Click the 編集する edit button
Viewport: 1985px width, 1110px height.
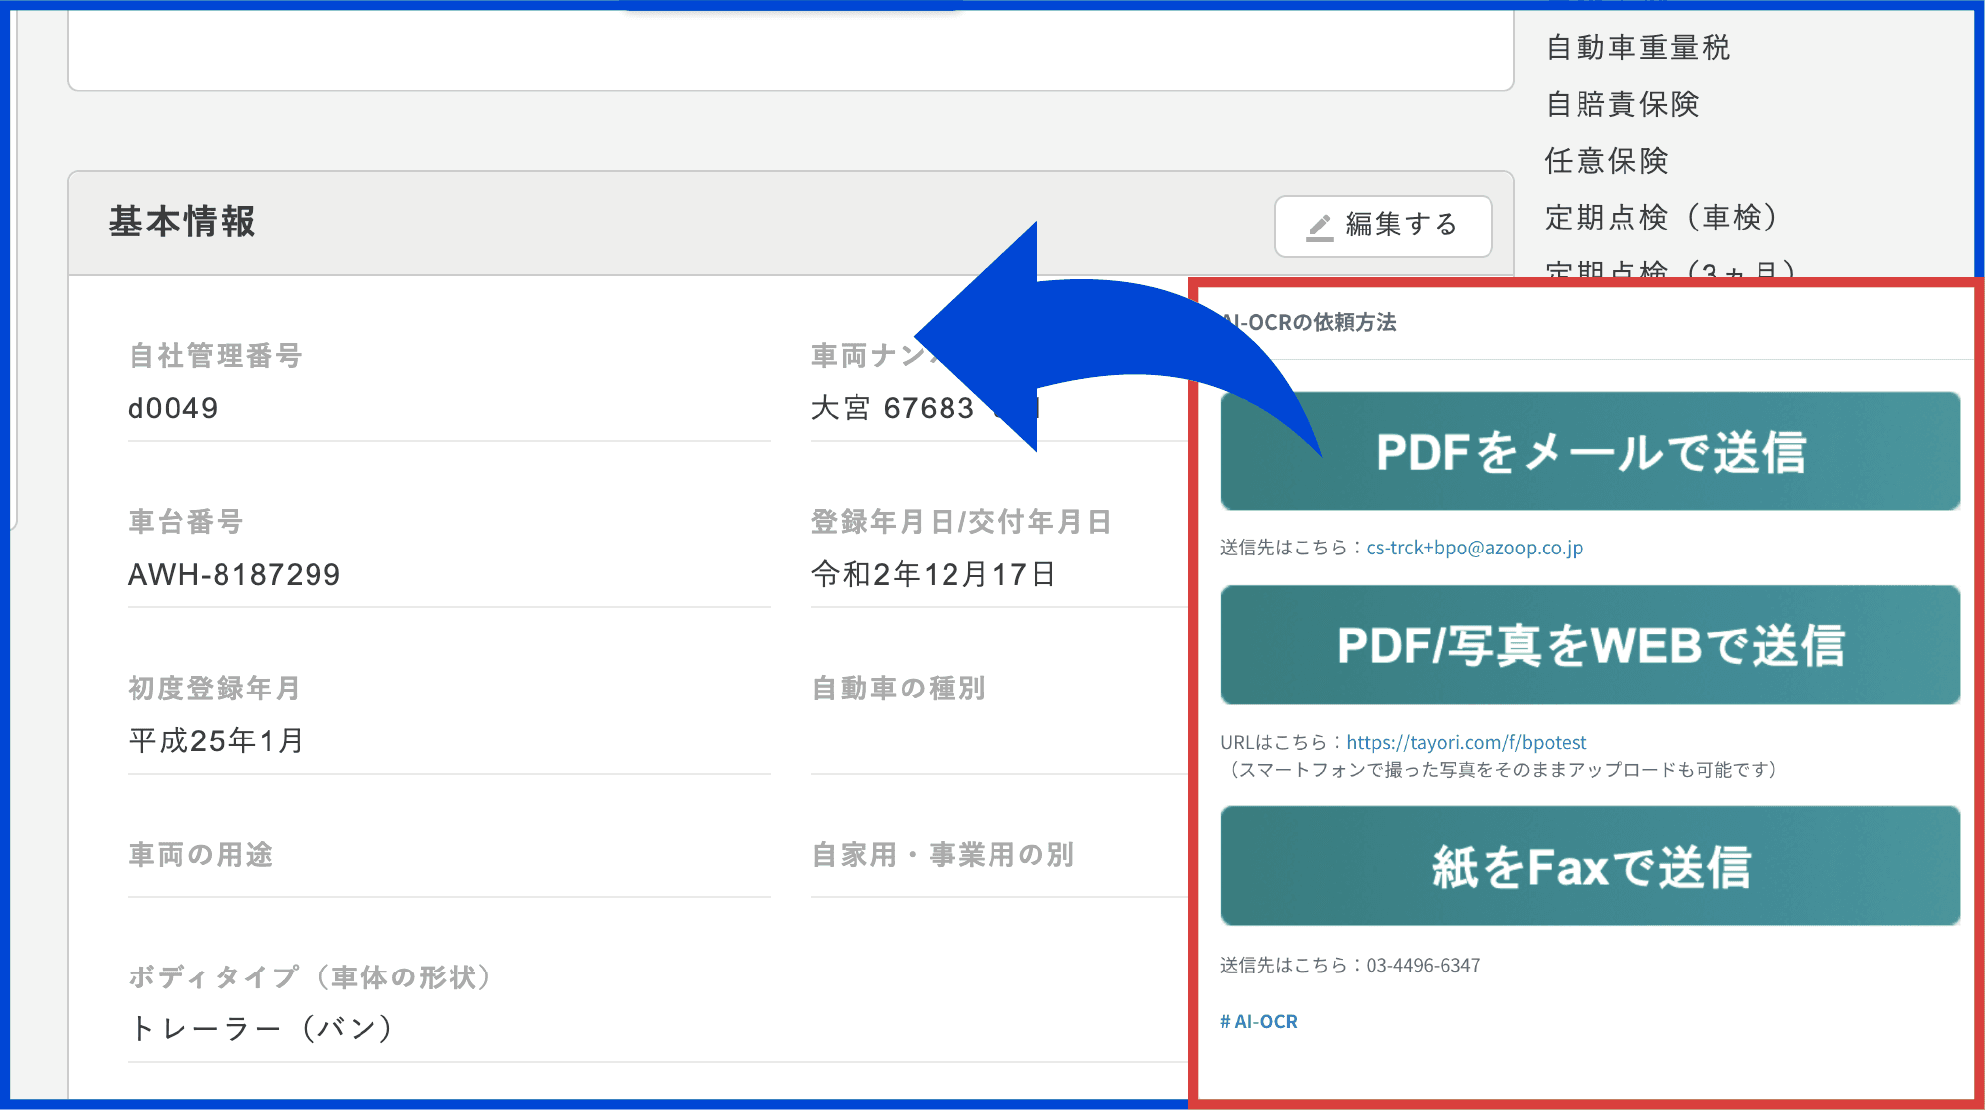tap(1382, 226)
